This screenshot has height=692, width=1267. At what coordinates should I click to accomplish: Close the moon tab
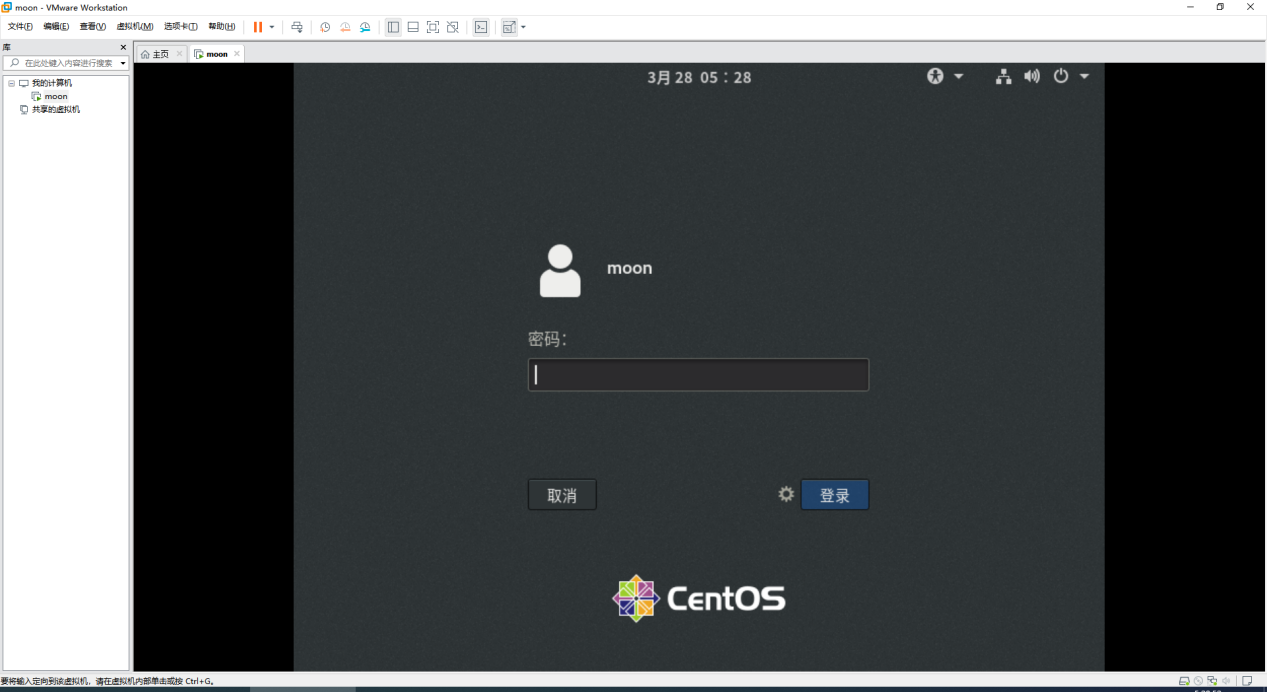pos(237,54)
